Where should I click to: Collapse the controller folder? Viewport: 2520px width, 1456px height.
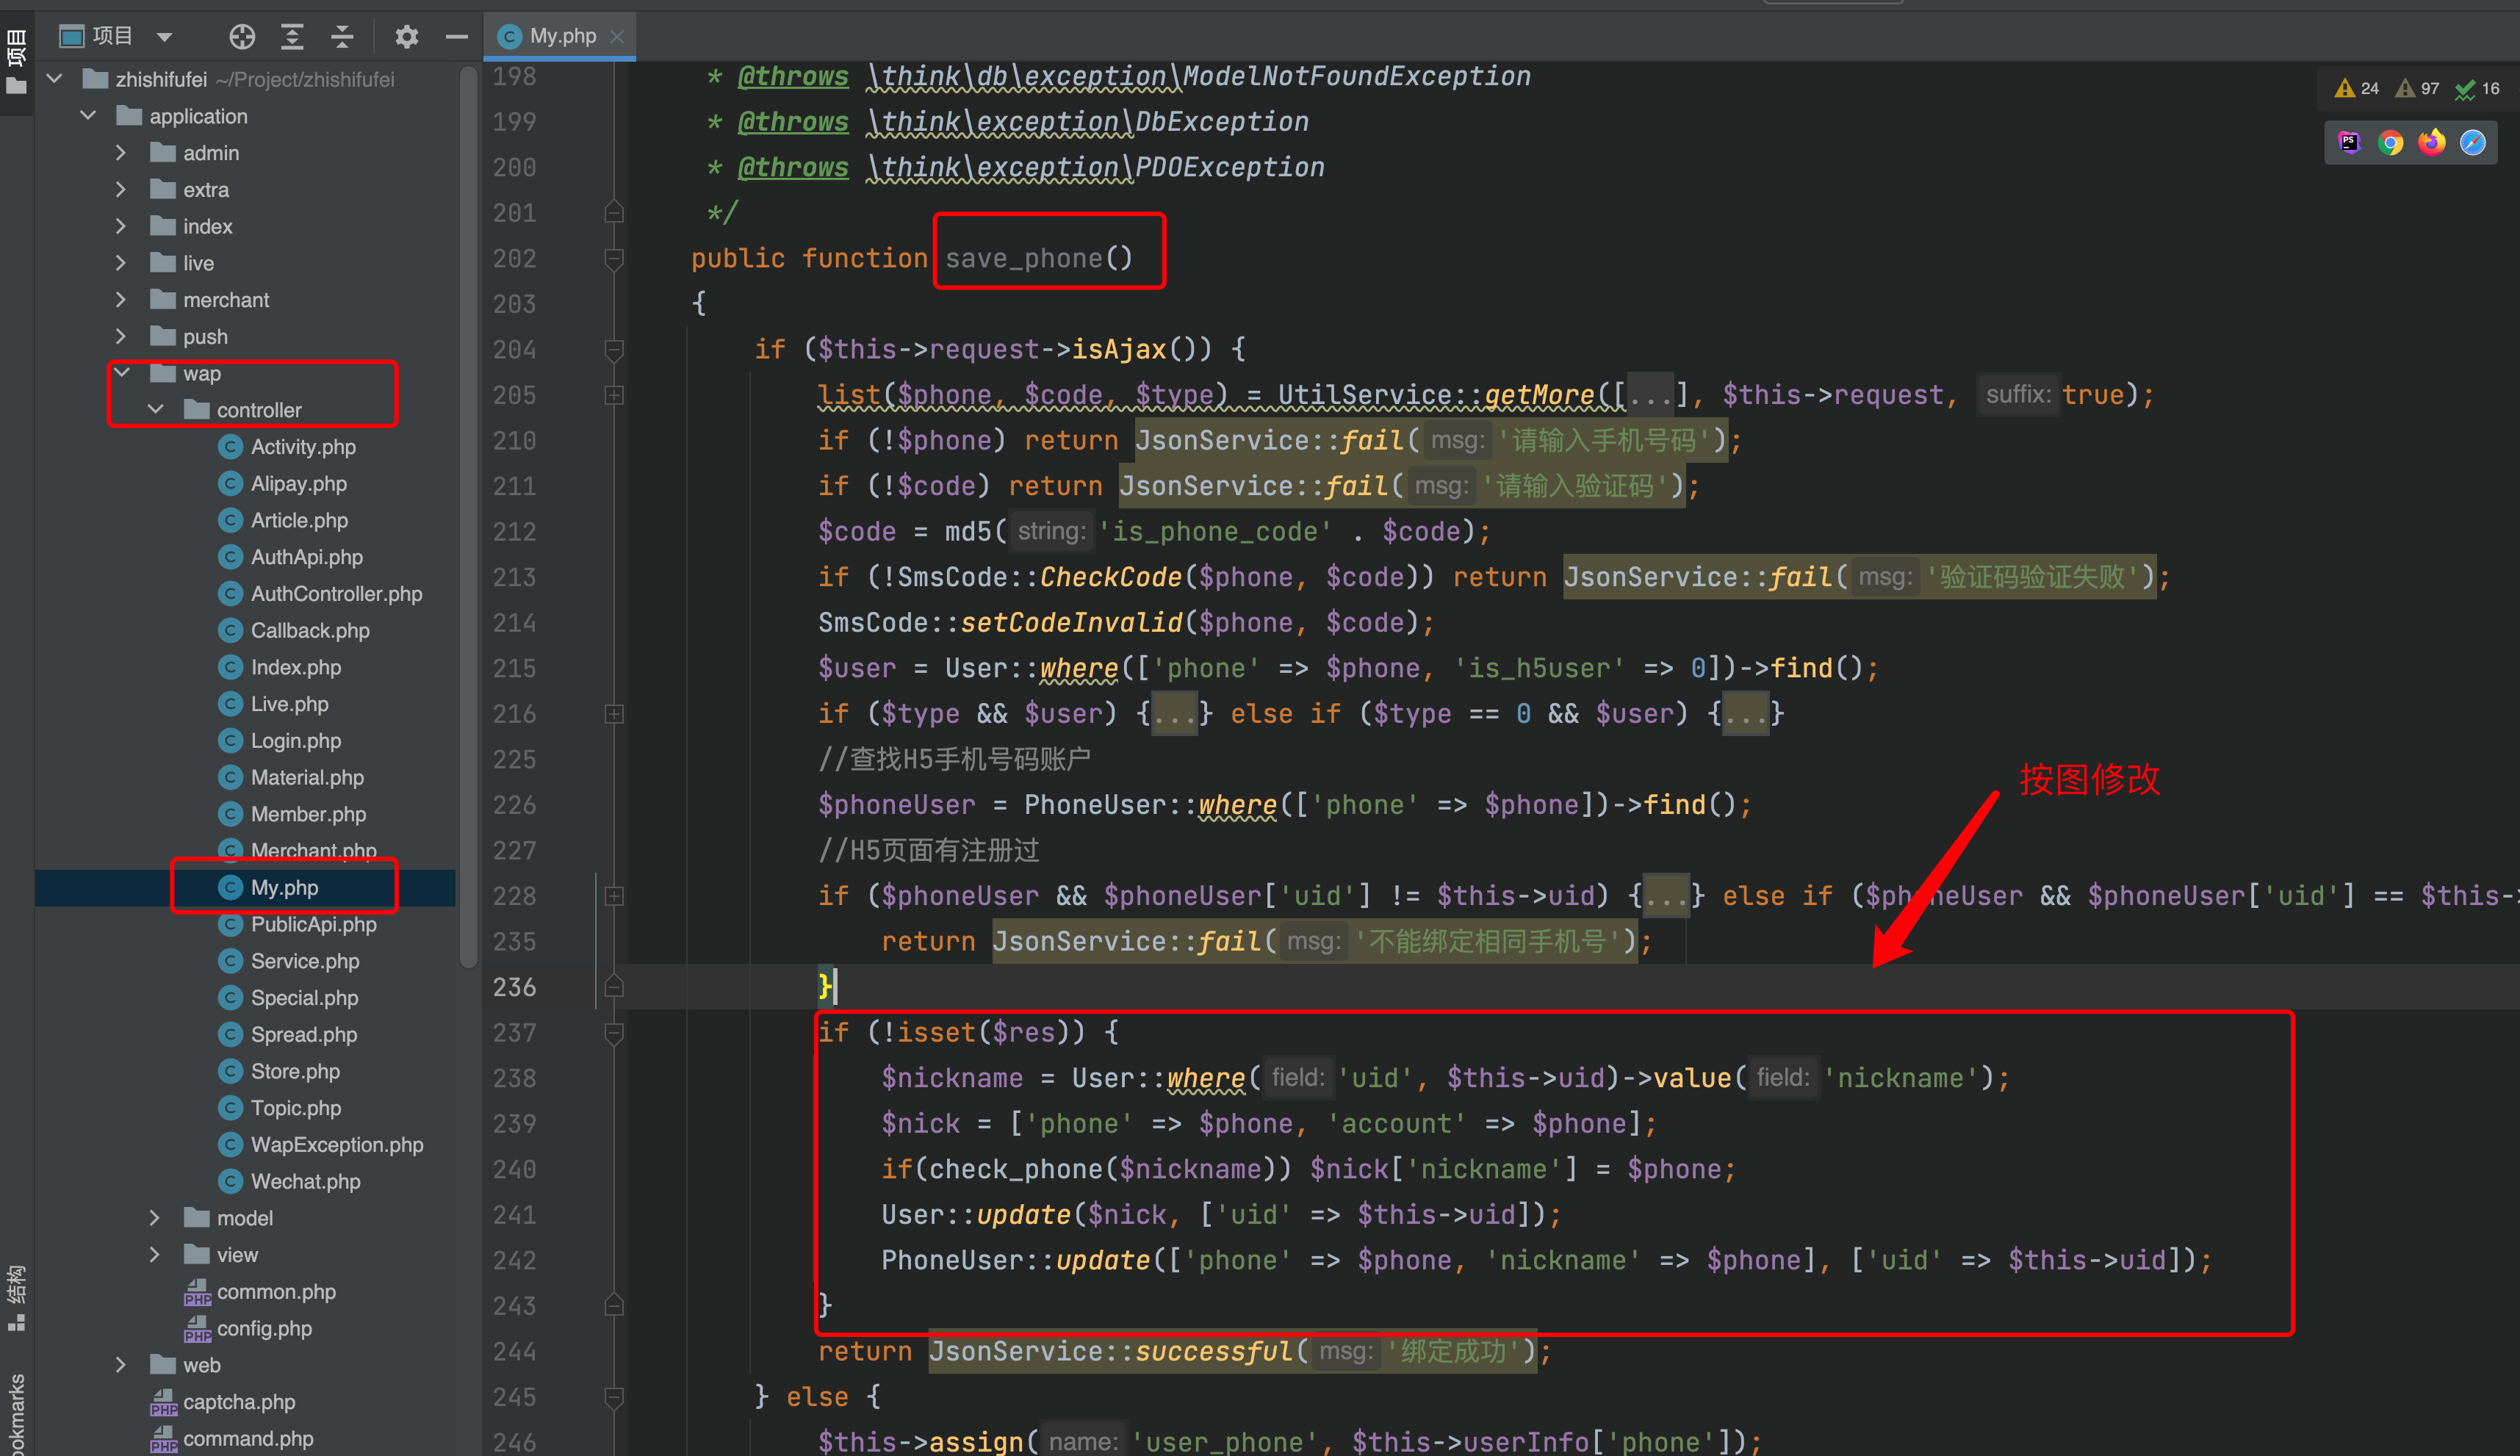(155, 410)
